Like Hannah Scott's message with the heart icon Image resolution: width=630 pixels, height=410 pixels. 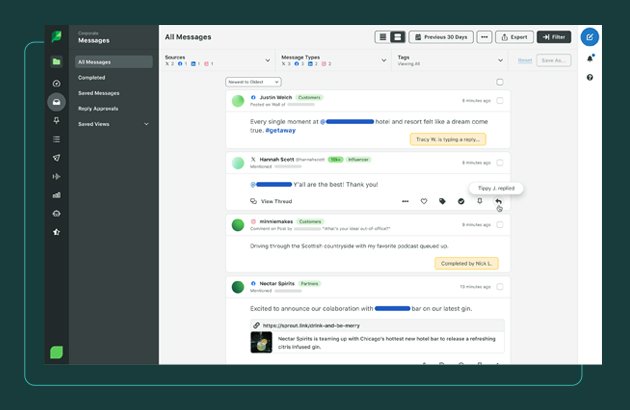click(x=424, y=201)
